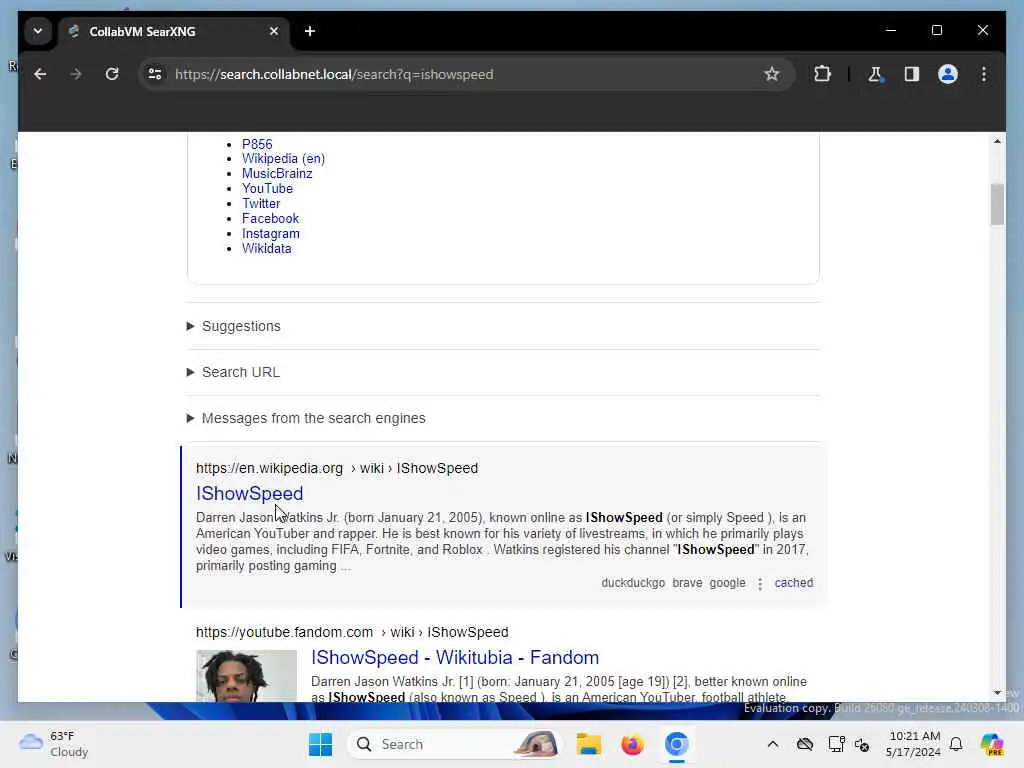Open the network display tray icon
1024x768 pixels.
[x=835, y=744]
